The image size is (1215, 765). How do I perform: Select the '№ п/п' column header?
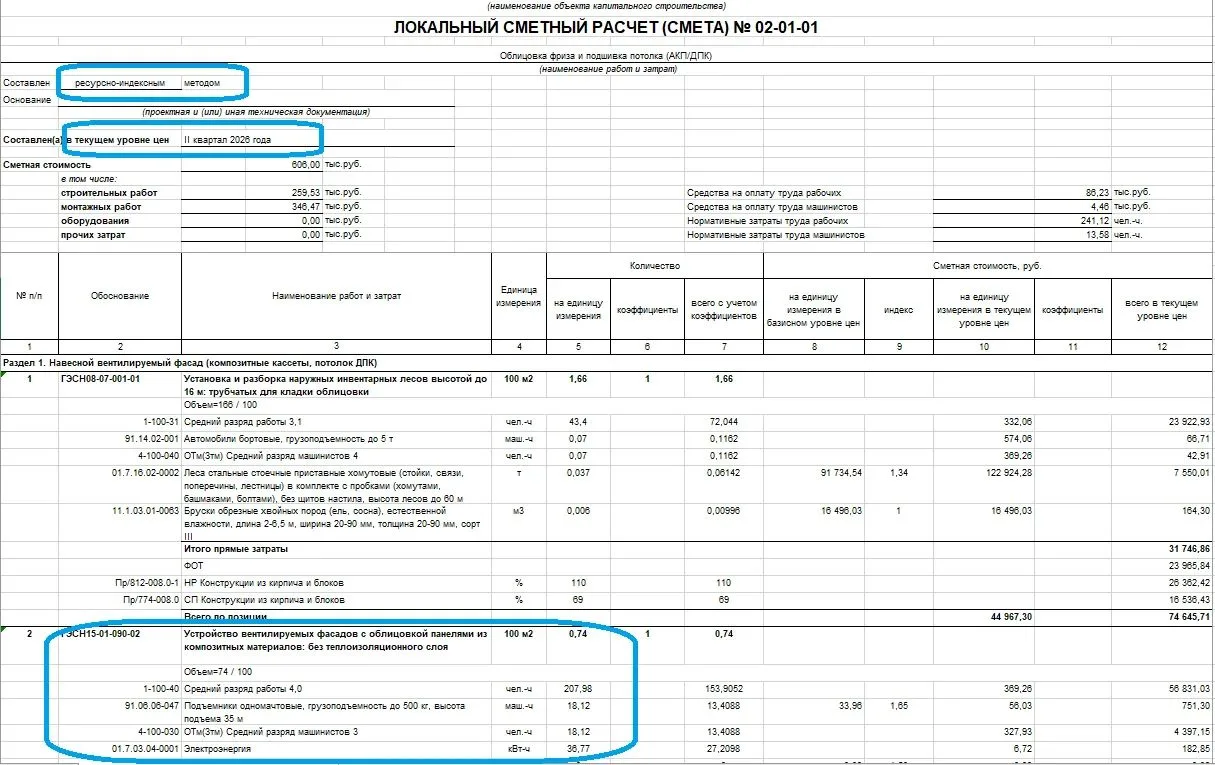[x=29, y=296]
